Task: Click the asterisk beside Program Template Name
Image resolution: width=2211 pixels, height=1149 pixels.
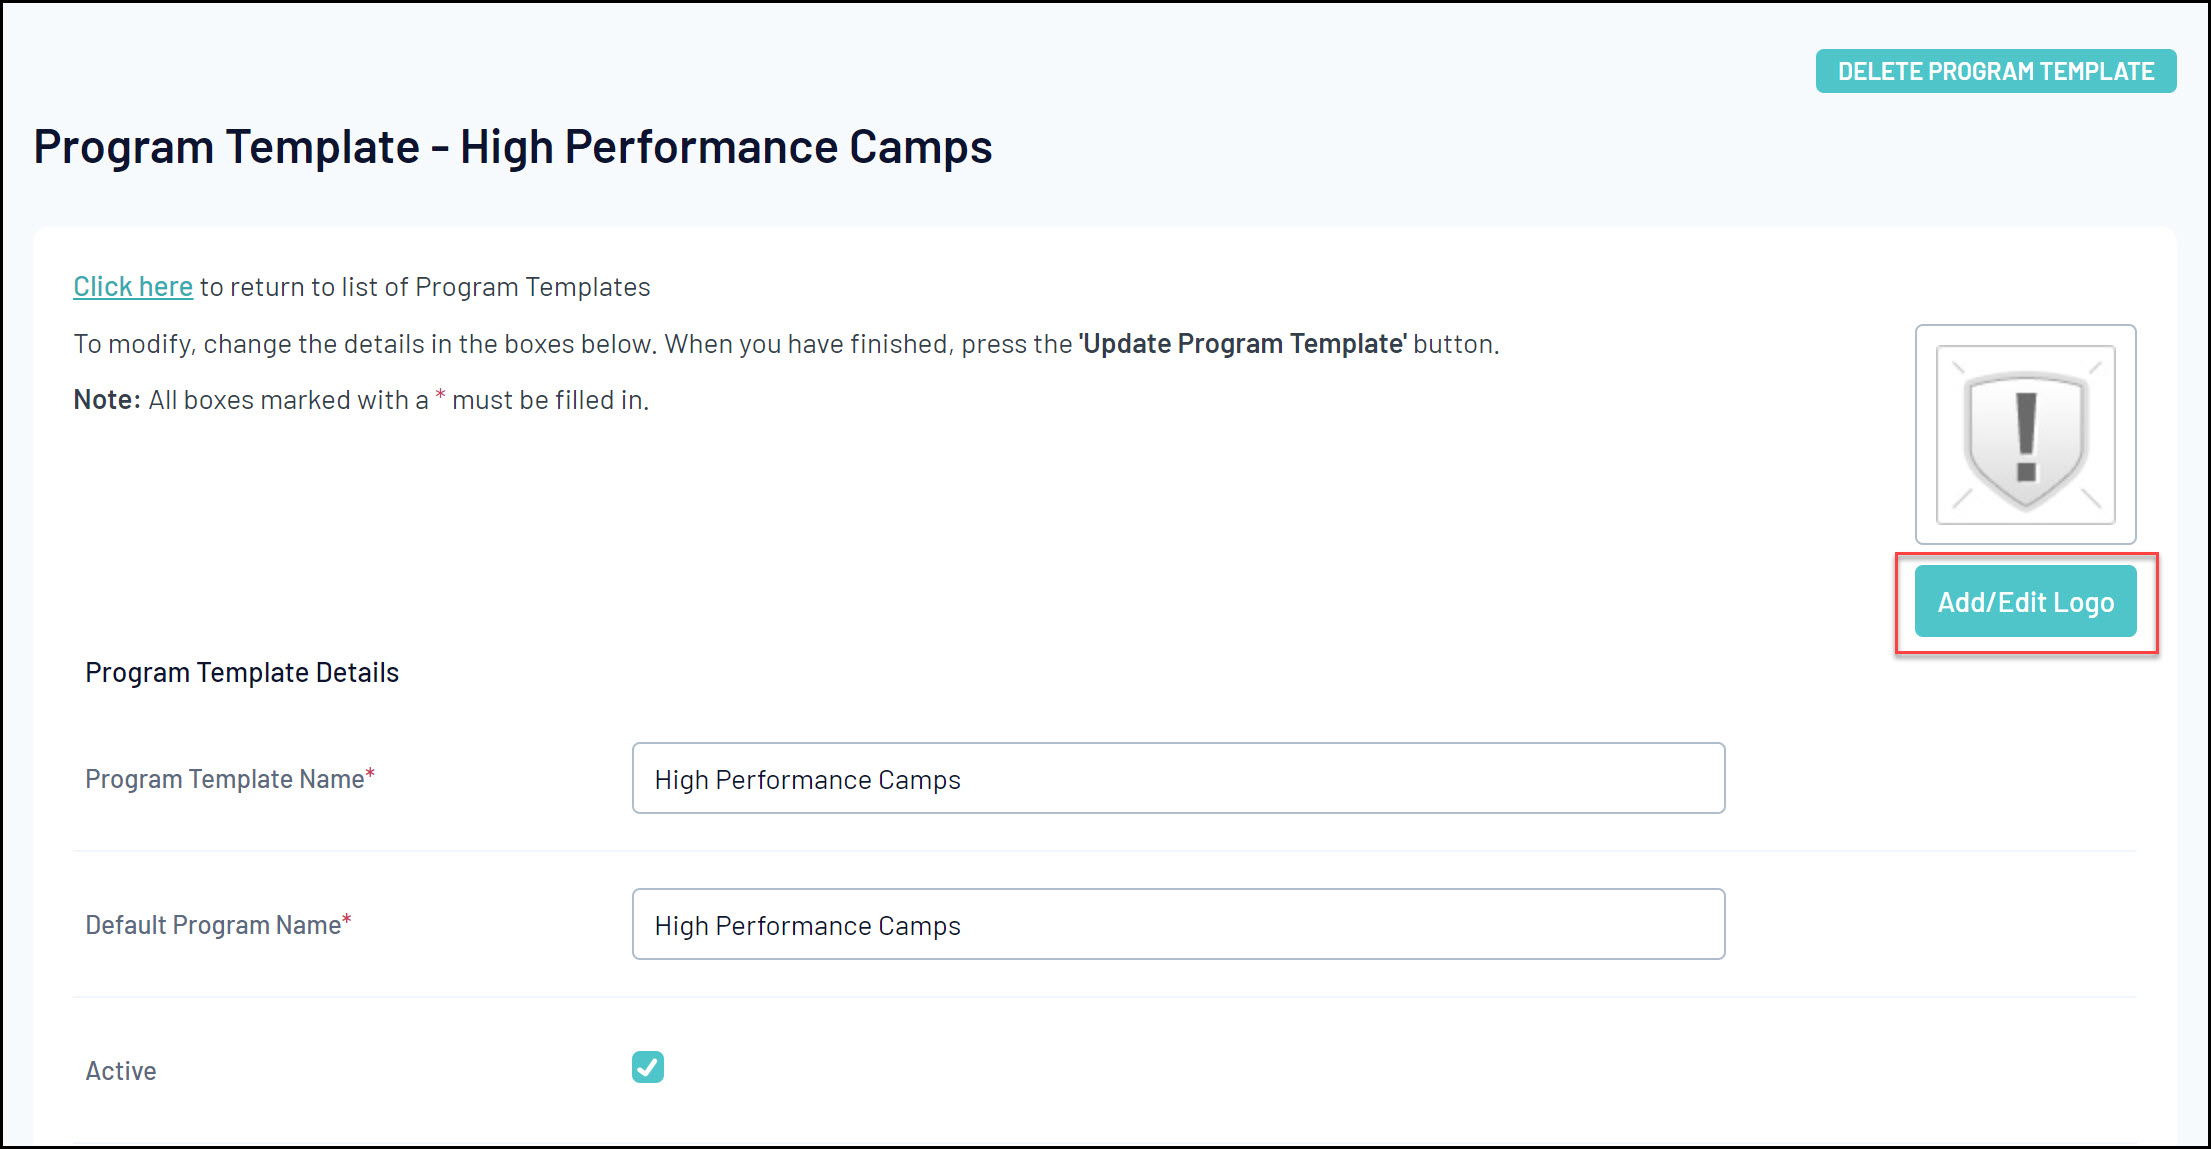Action: coord(370,774)
